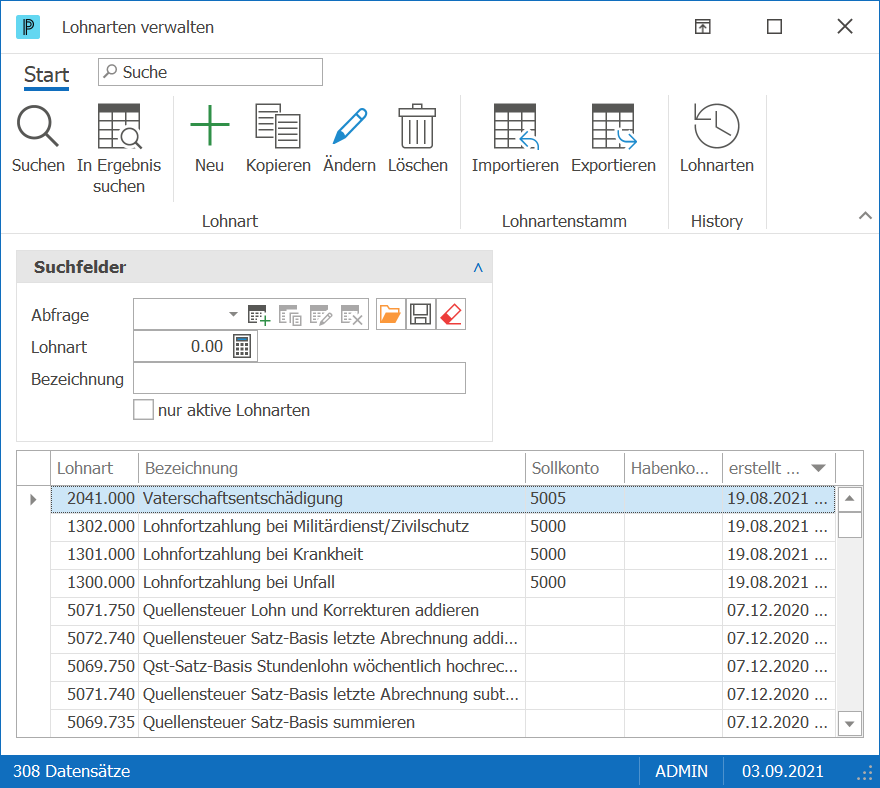Click row indicator arrow of Vaterschaftsentschädigung

pos(33,499)
